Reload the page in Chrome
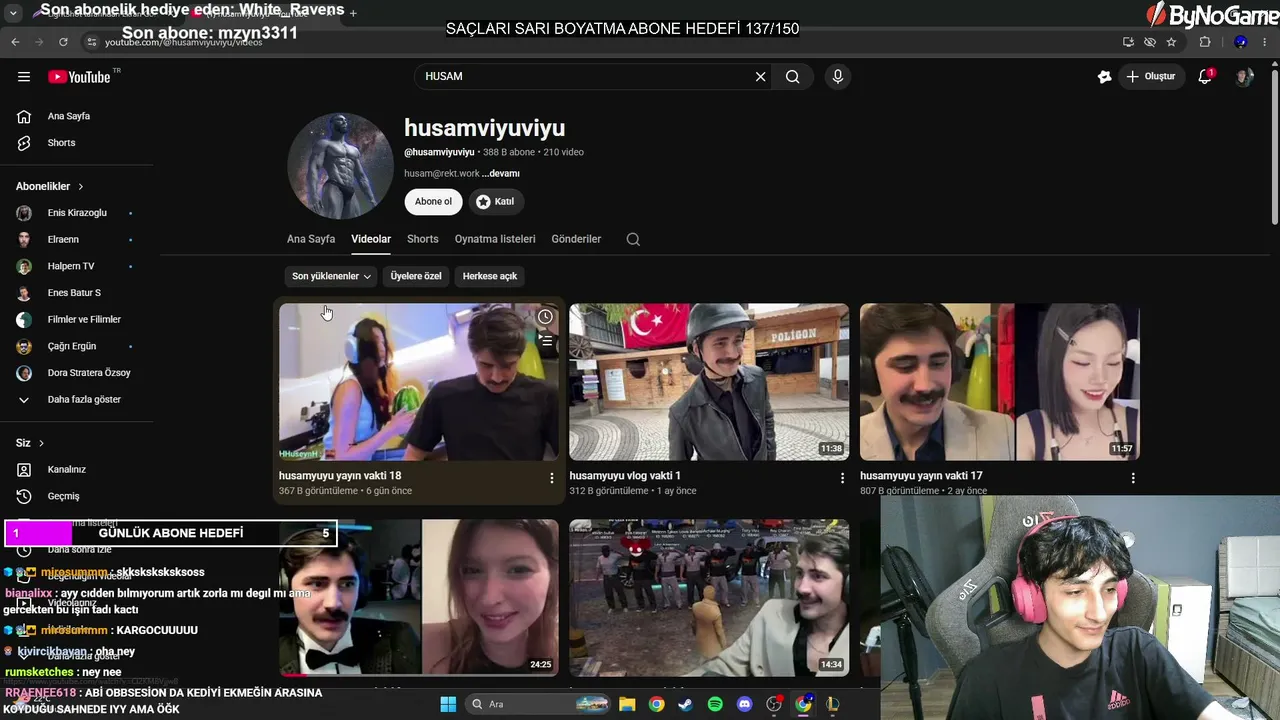 (x=63, y=42)
